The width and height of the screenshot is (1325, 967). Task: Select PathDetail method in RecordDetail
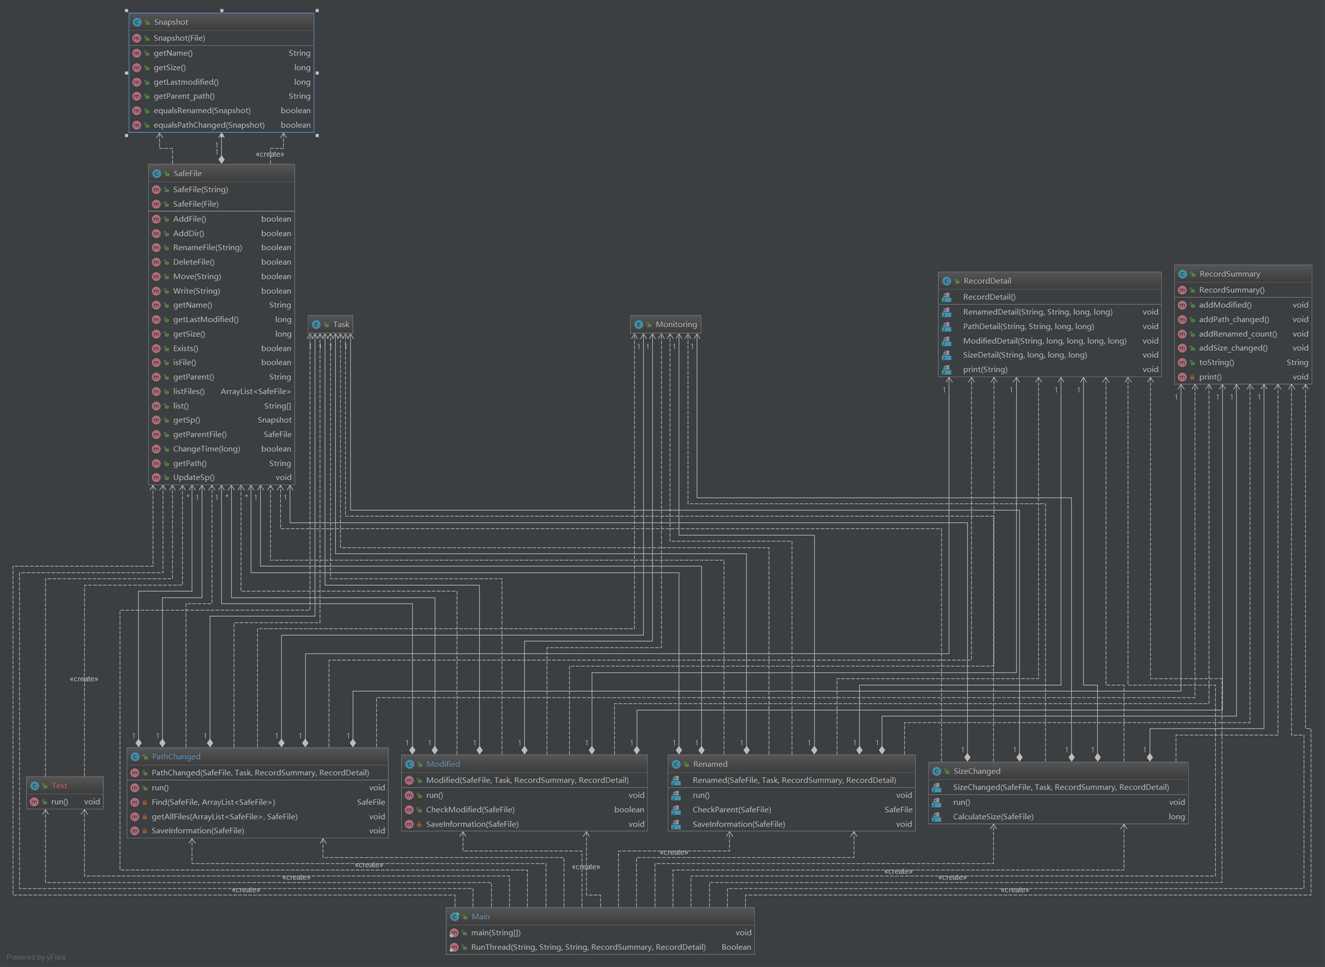tap(1049, 326)
